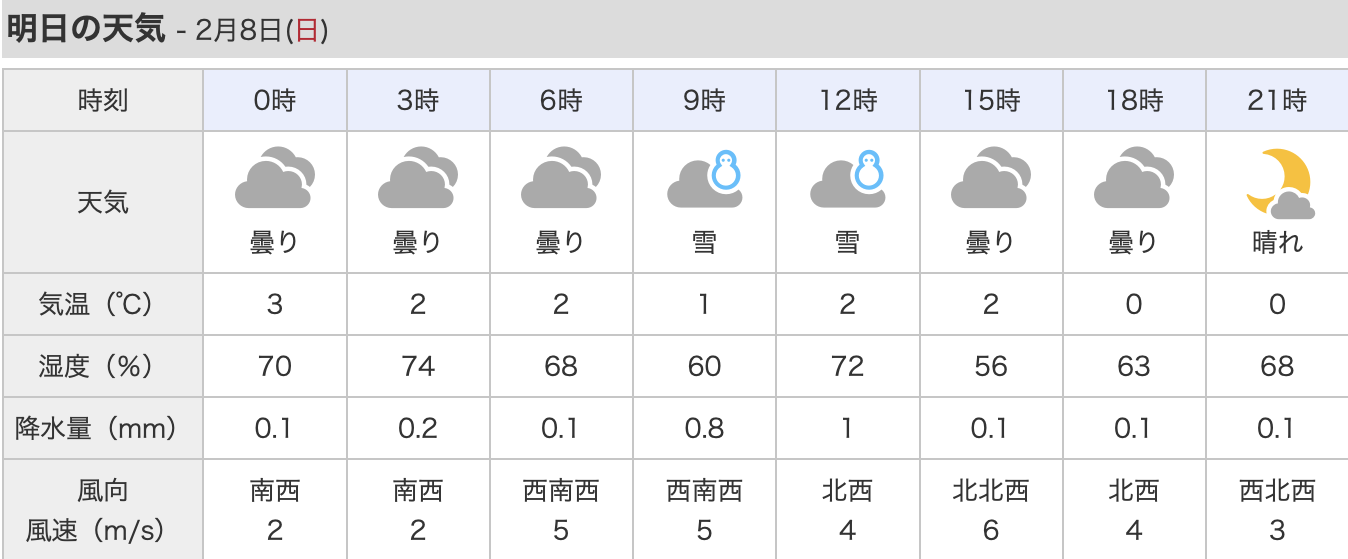This screenshot has height=559, width=1348.
Task: Click the cloudy icon at 0時
Action: (x=275, y=180)
